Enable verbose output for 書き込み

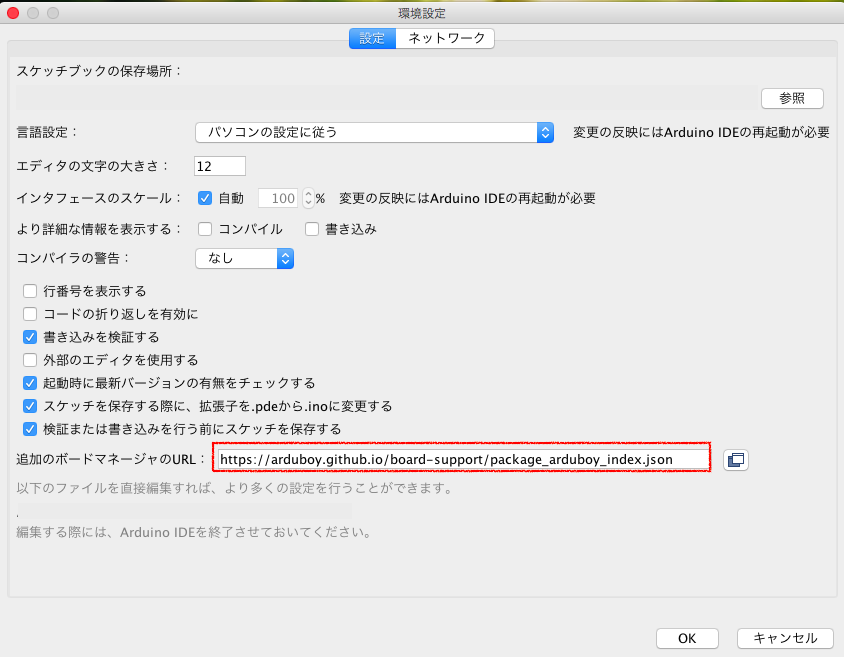click(312, 229)
